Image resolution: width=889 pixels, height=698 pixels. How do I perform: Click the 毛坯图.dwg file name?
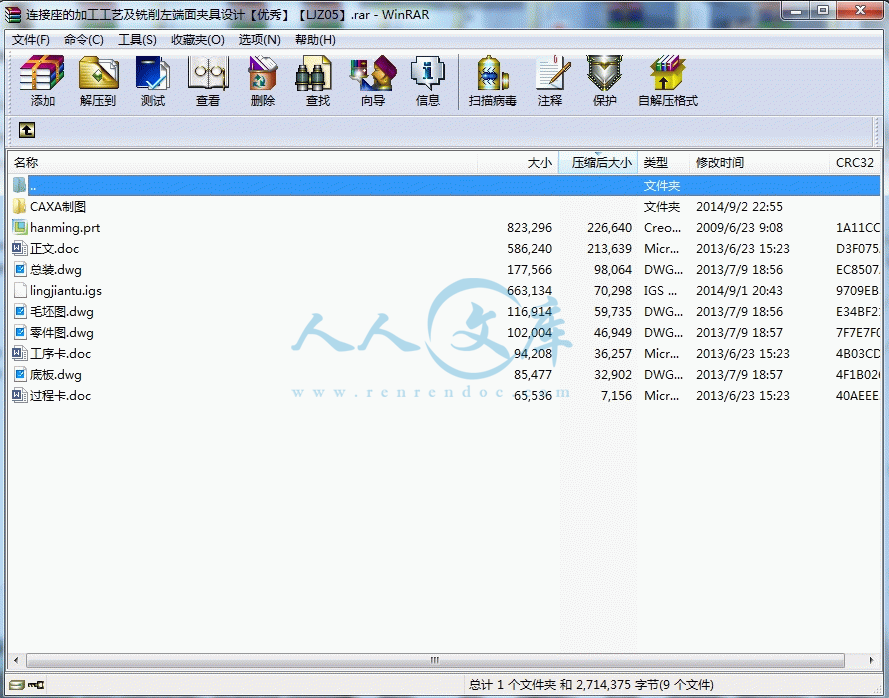[x=62, y=311]
